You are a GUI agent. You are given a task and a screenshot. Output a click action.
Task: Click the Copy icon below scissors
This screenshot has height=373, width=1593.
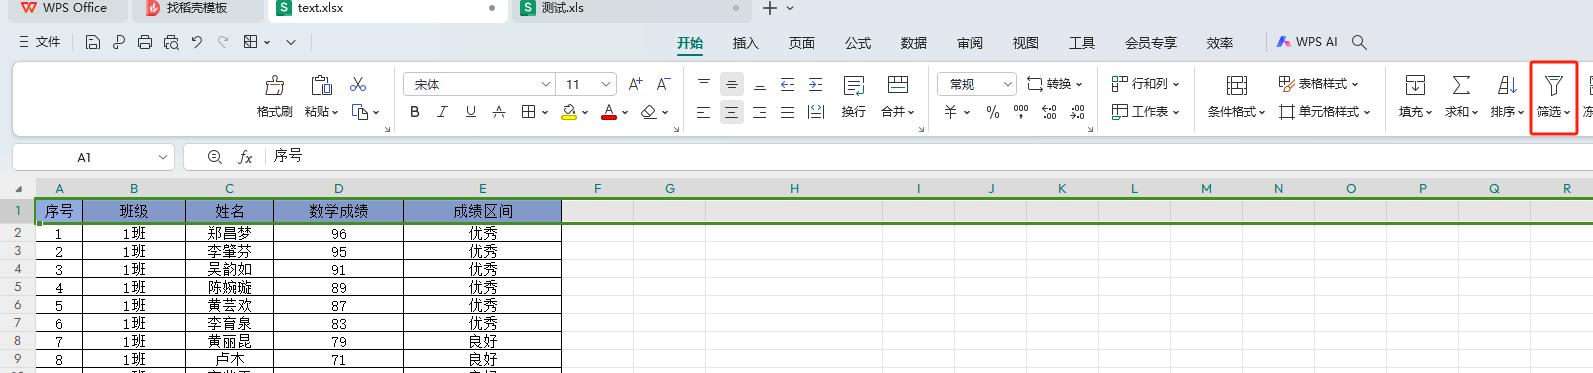click(361, 112)
